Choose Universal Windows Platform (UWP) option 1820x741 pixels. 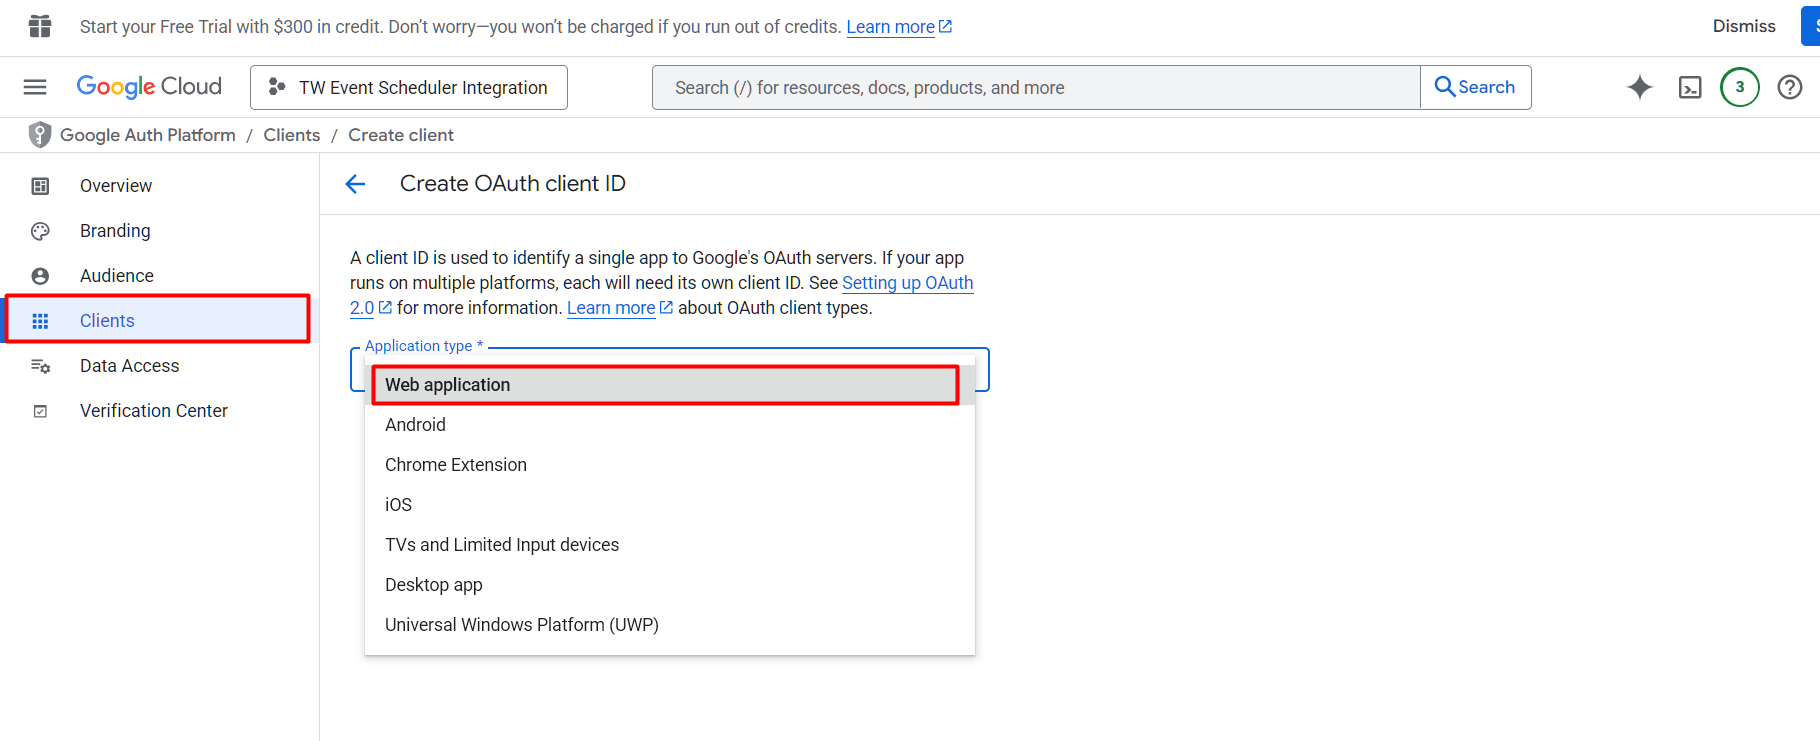pyautogui.click(x=669, y=625)
